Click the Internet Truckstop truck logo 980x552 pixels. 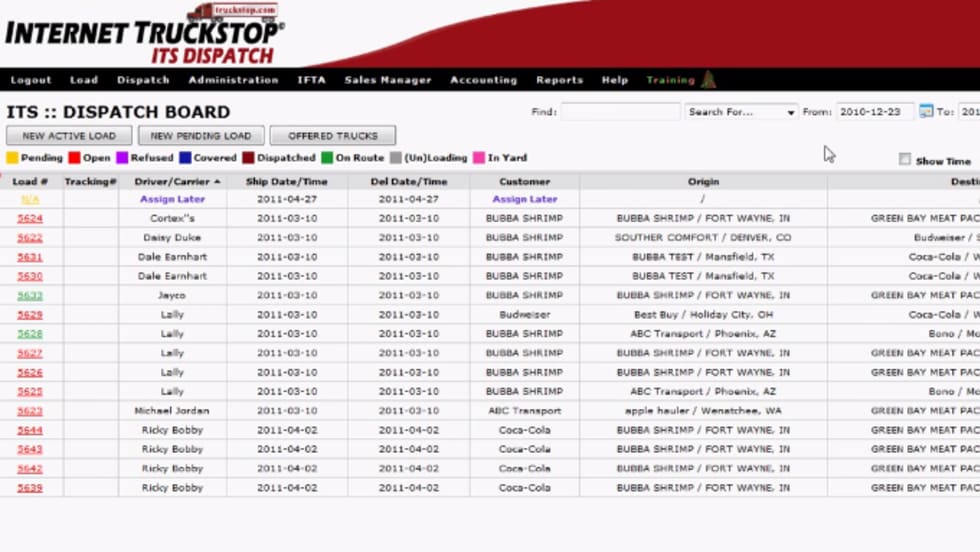[232, 12]
